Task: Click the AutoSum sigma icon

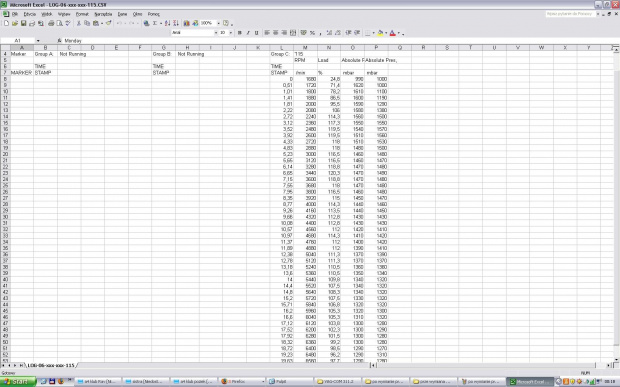Action: [155, 23]
